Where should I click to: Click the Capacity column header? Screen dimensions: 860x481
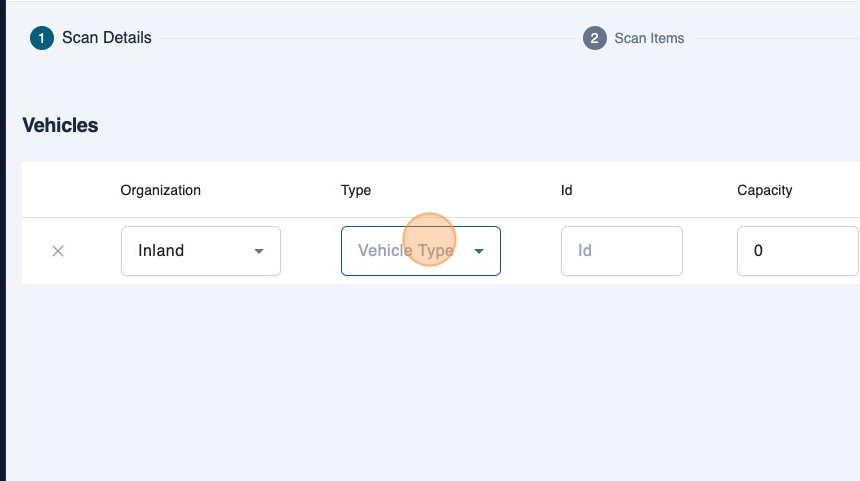[x=764, y=190]
